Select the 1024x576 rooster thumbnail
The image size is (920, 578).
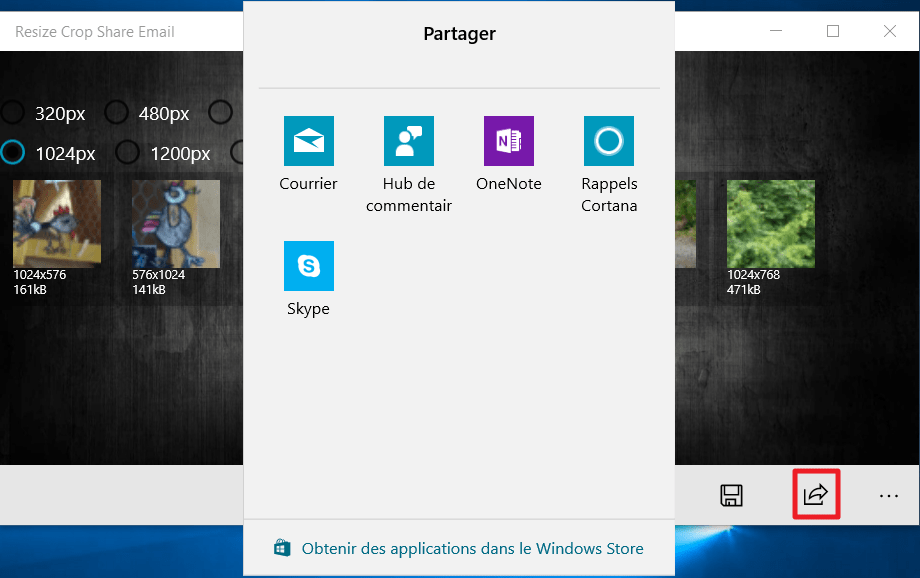(x=57, y=224)
